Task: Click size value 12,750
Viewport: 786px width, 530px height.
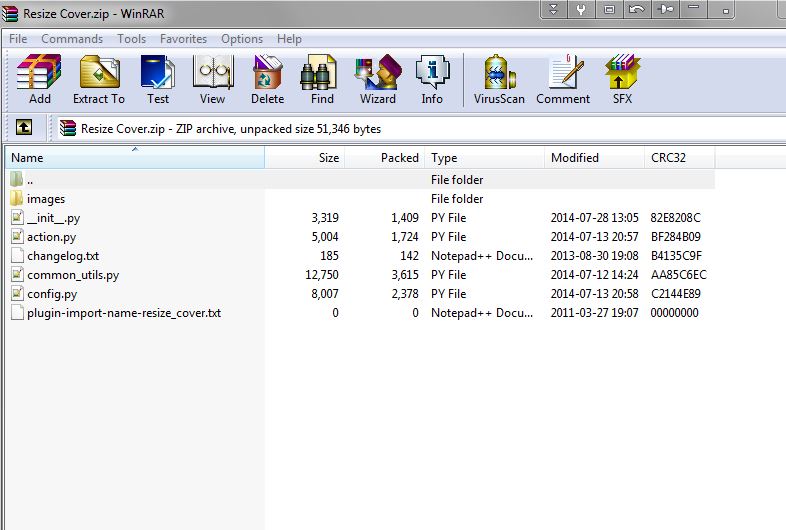Action: pyautogui.click(x=322, y=275)
